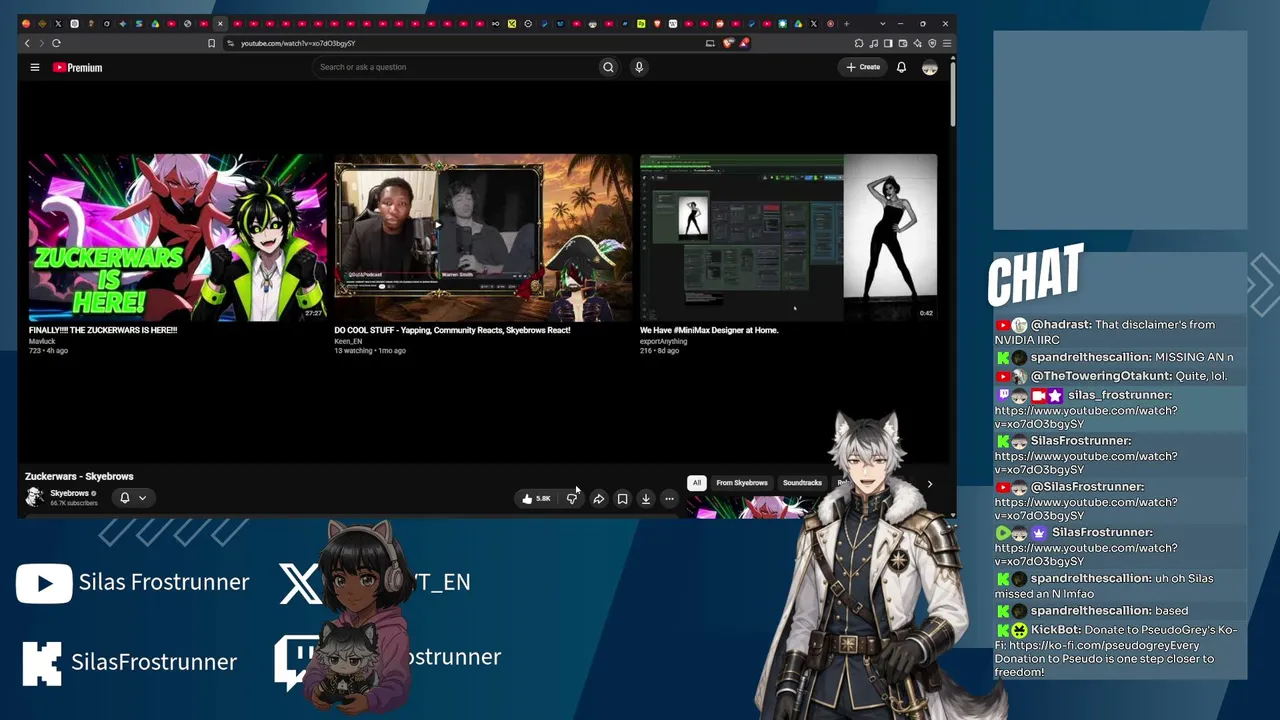Share the Zuckerwars video

coord(598,498)
